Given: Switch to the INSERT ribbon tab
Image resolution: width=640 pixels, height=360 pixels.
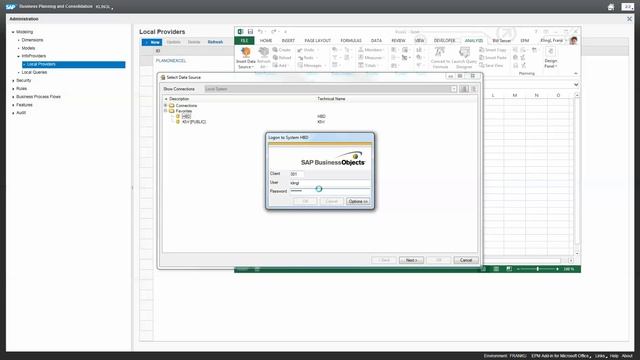Looking at the screenshot, I should (x=288, y=41).
